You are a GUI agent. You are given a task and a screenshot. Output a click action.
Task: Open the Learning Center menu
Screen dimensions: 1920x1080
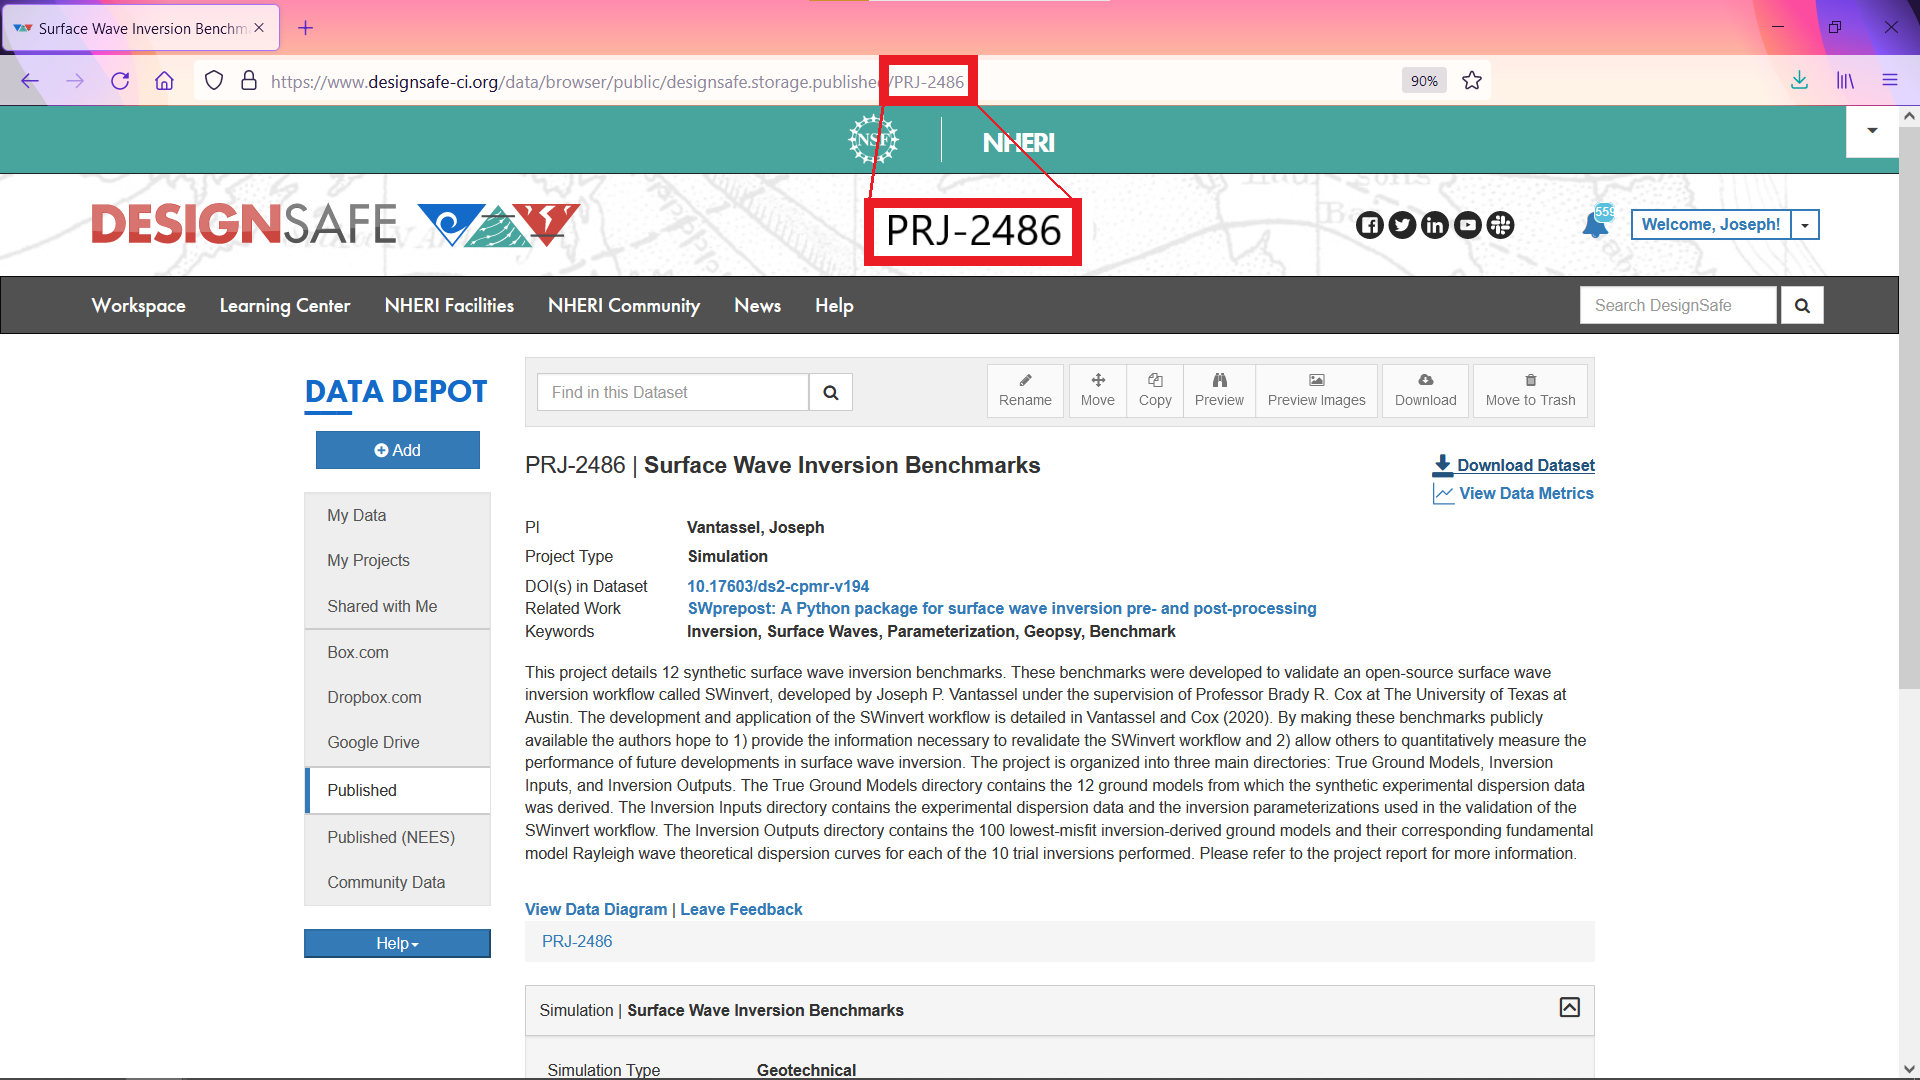click(x=285, y=306)
